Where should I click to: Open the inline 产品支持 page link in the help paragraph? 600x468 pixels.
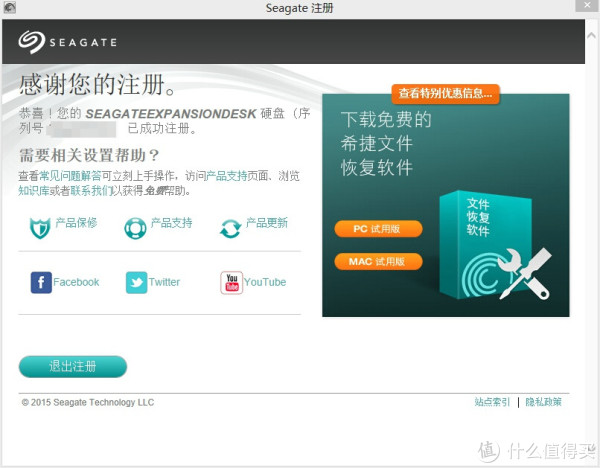tap(227, 176)
